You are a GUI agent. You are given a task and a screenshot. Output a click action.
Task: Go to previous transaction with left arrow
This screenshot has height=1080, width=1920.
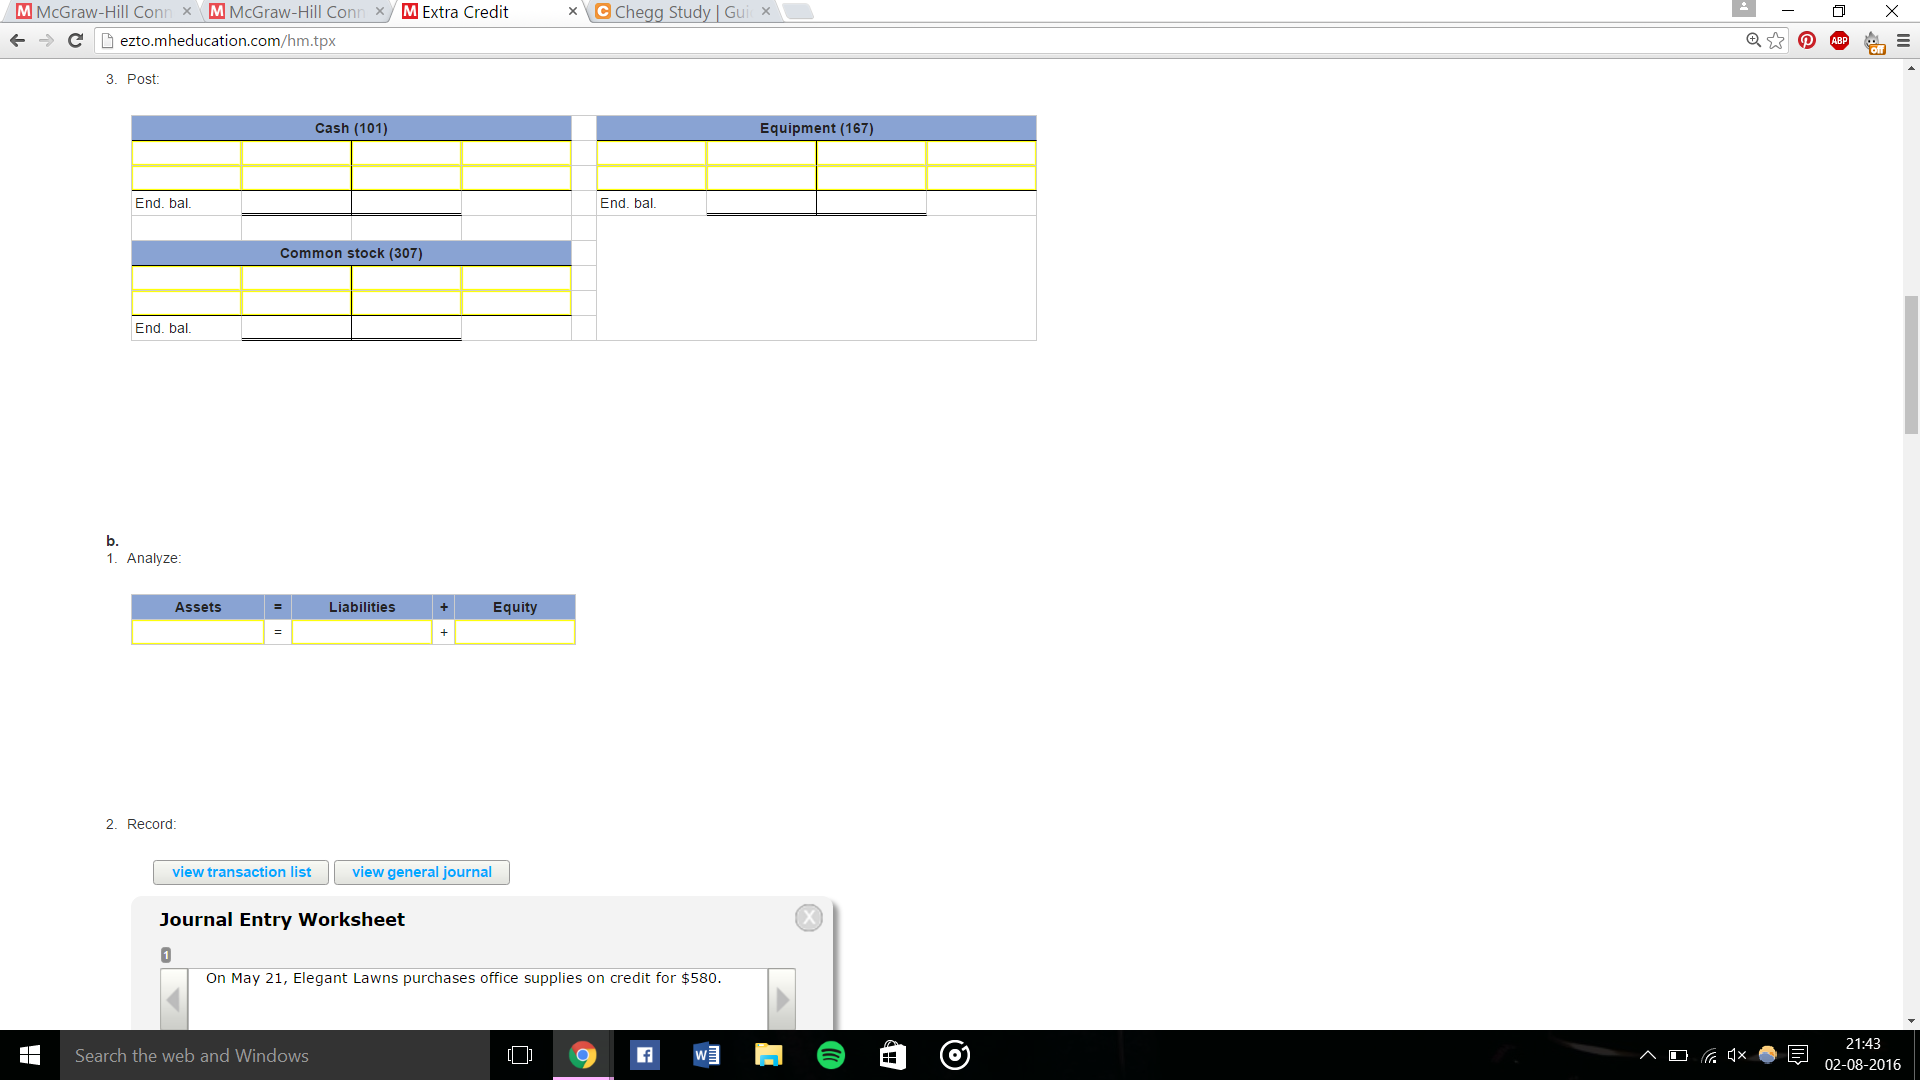click(174, 1000)
